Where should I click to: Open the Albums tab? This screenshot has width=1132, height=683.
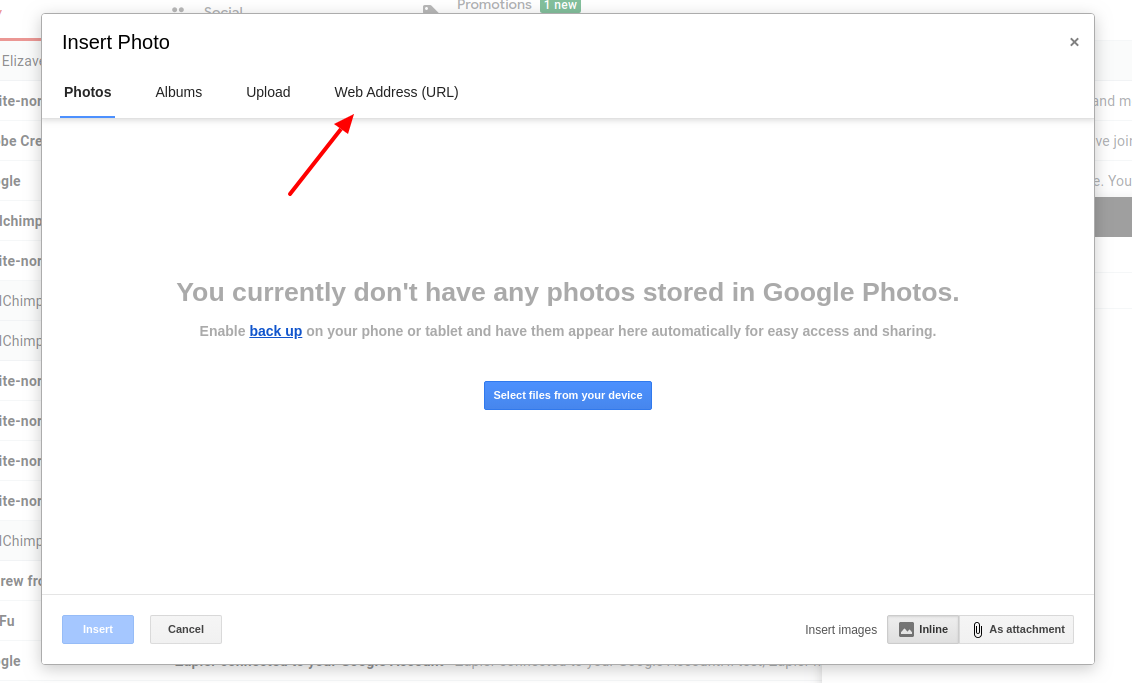point(178,92)
